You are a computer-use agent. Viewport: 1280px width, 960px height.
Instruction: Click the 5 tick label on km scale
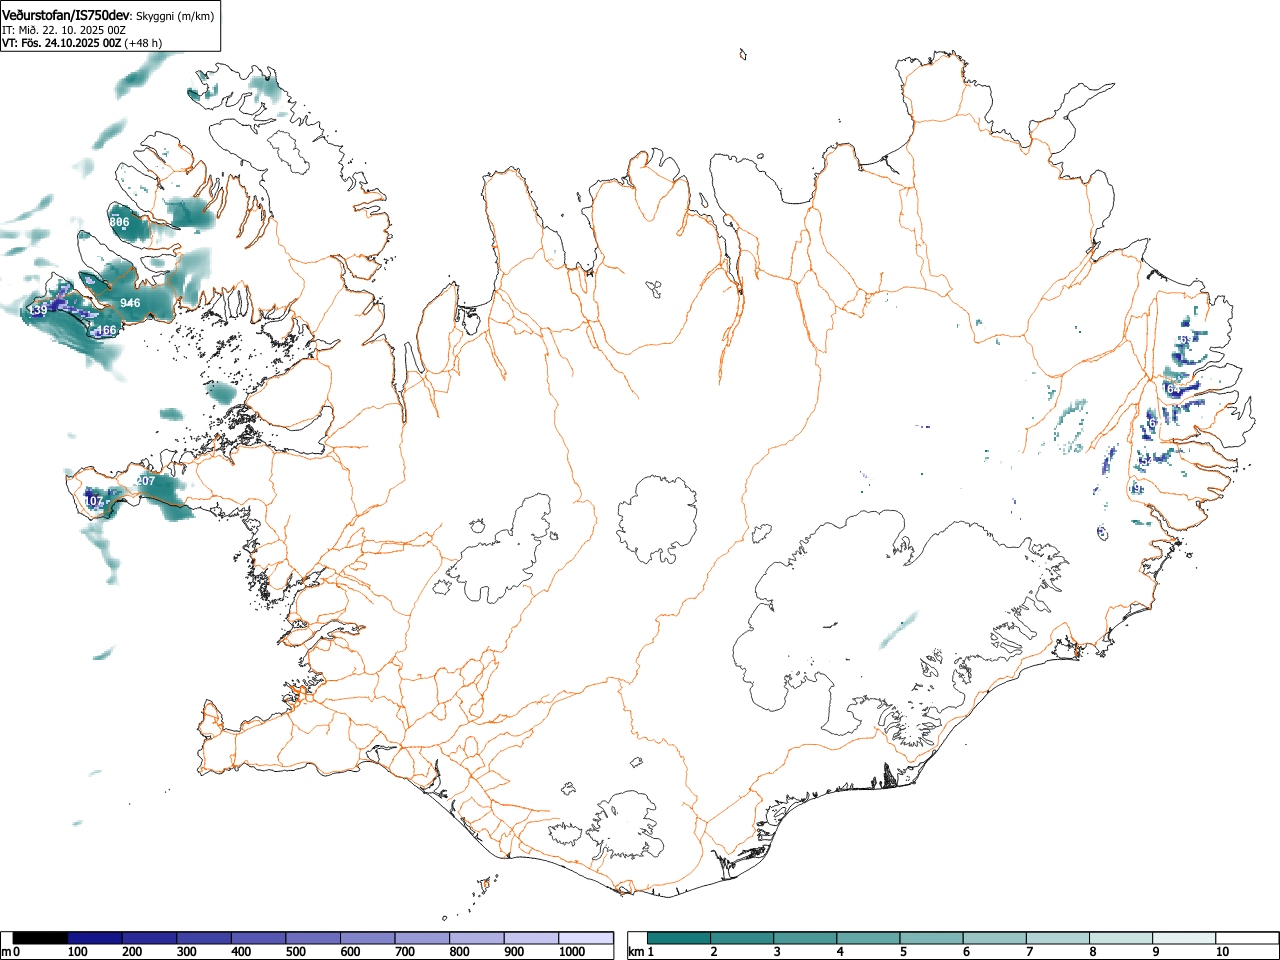pos(903,952)
